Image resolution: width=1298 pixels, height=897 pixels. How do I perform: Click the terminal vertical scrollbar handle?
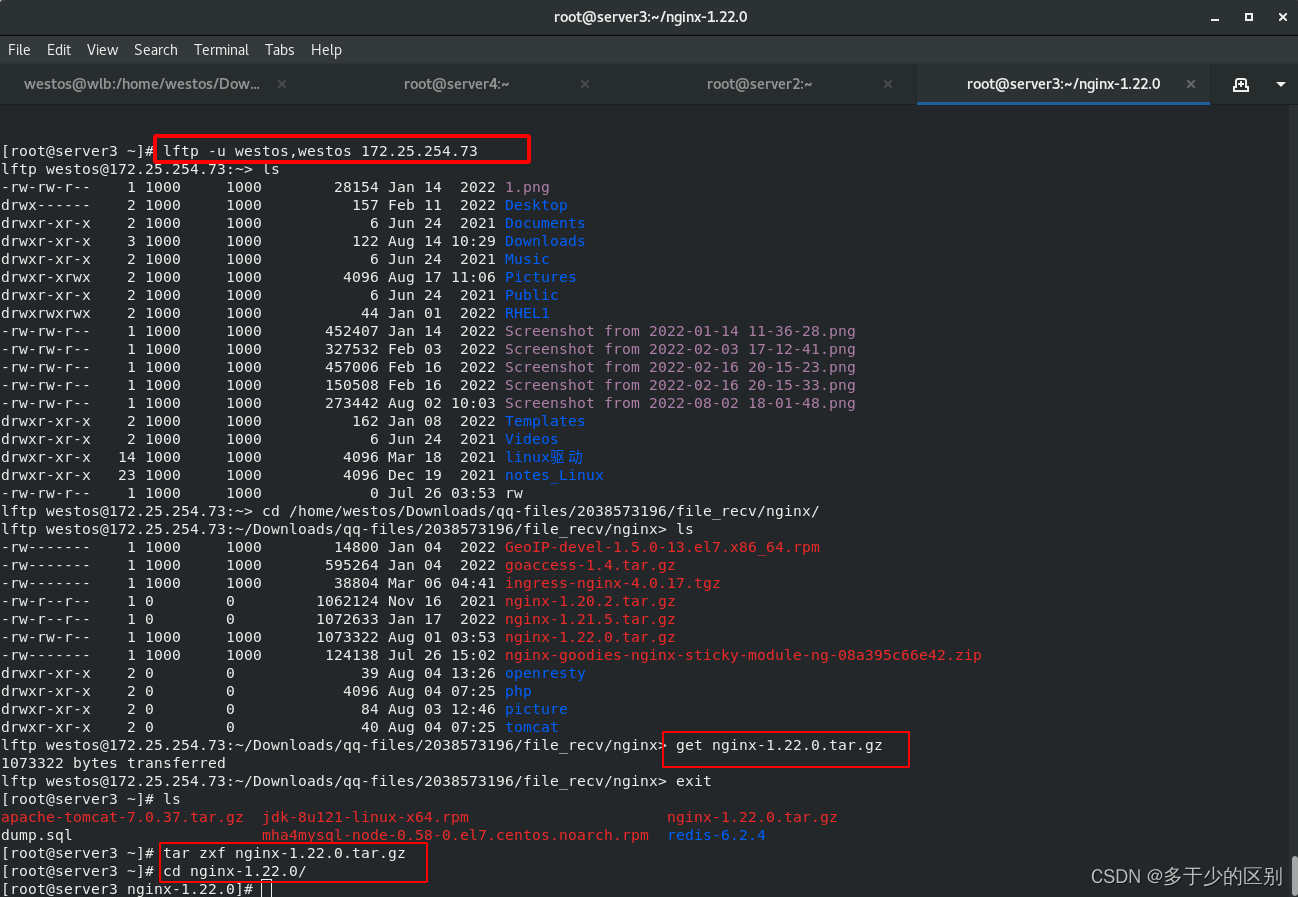[1293, 876]
